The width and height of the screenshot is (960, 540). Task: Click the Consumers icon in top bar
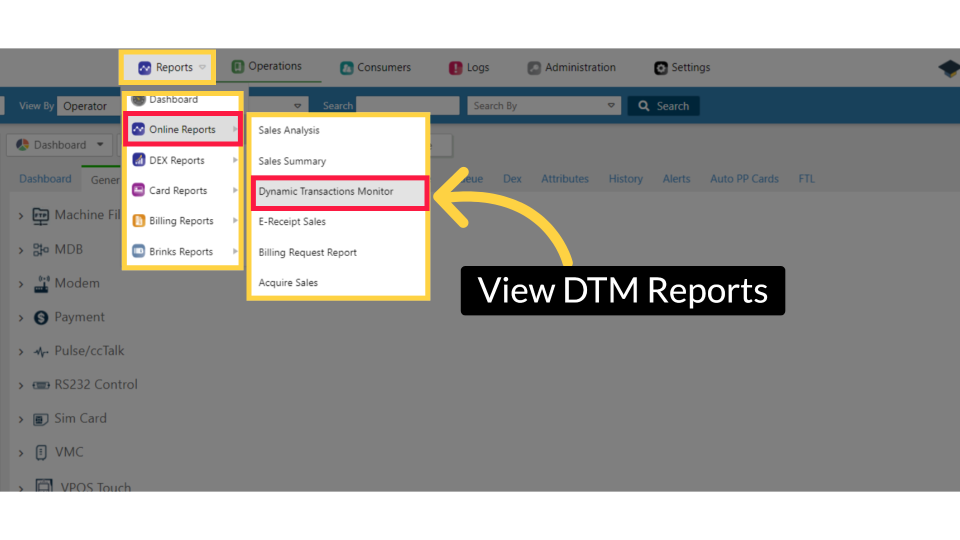pos(346,68)
